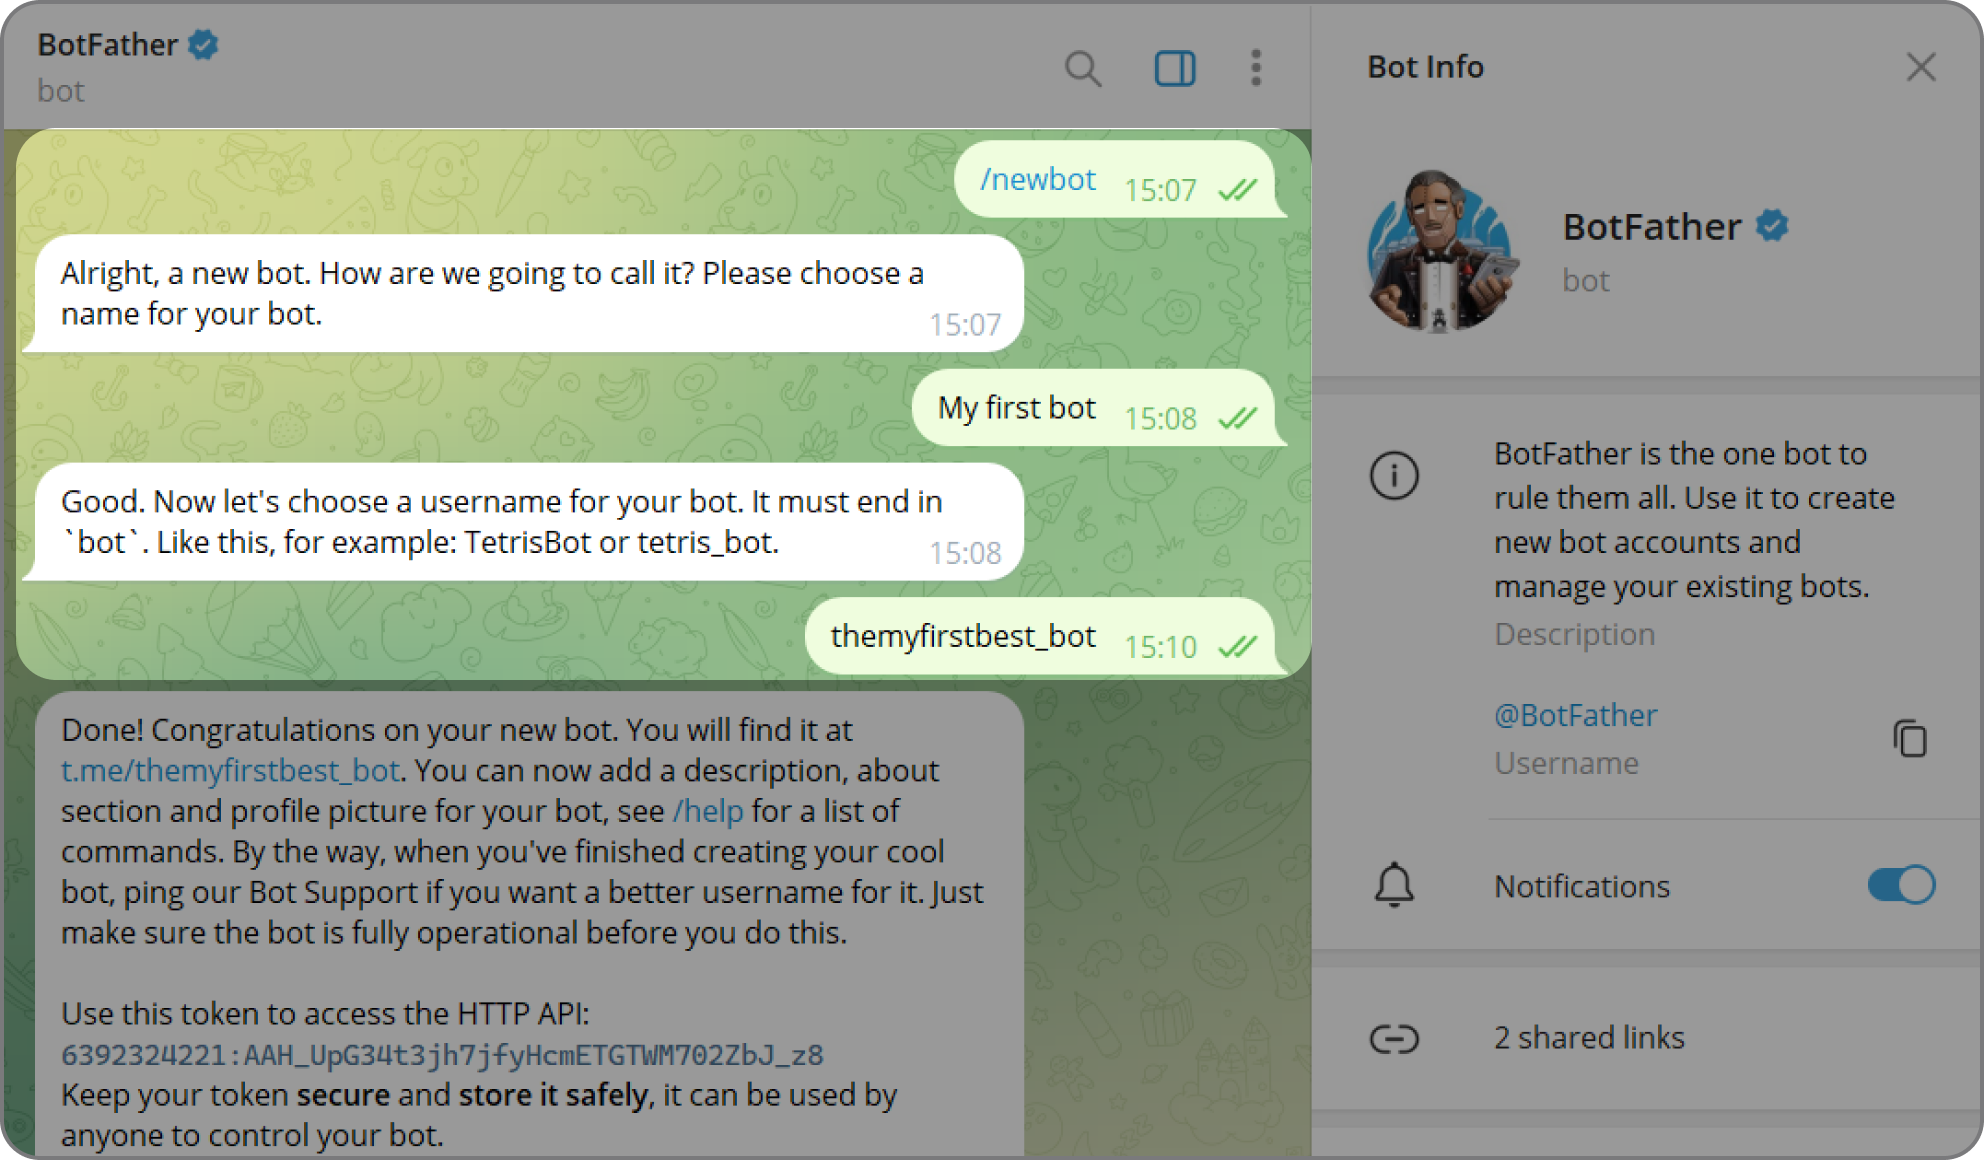
Task: Click the BotFather chat header title
Action: click(x=108, y=45)
